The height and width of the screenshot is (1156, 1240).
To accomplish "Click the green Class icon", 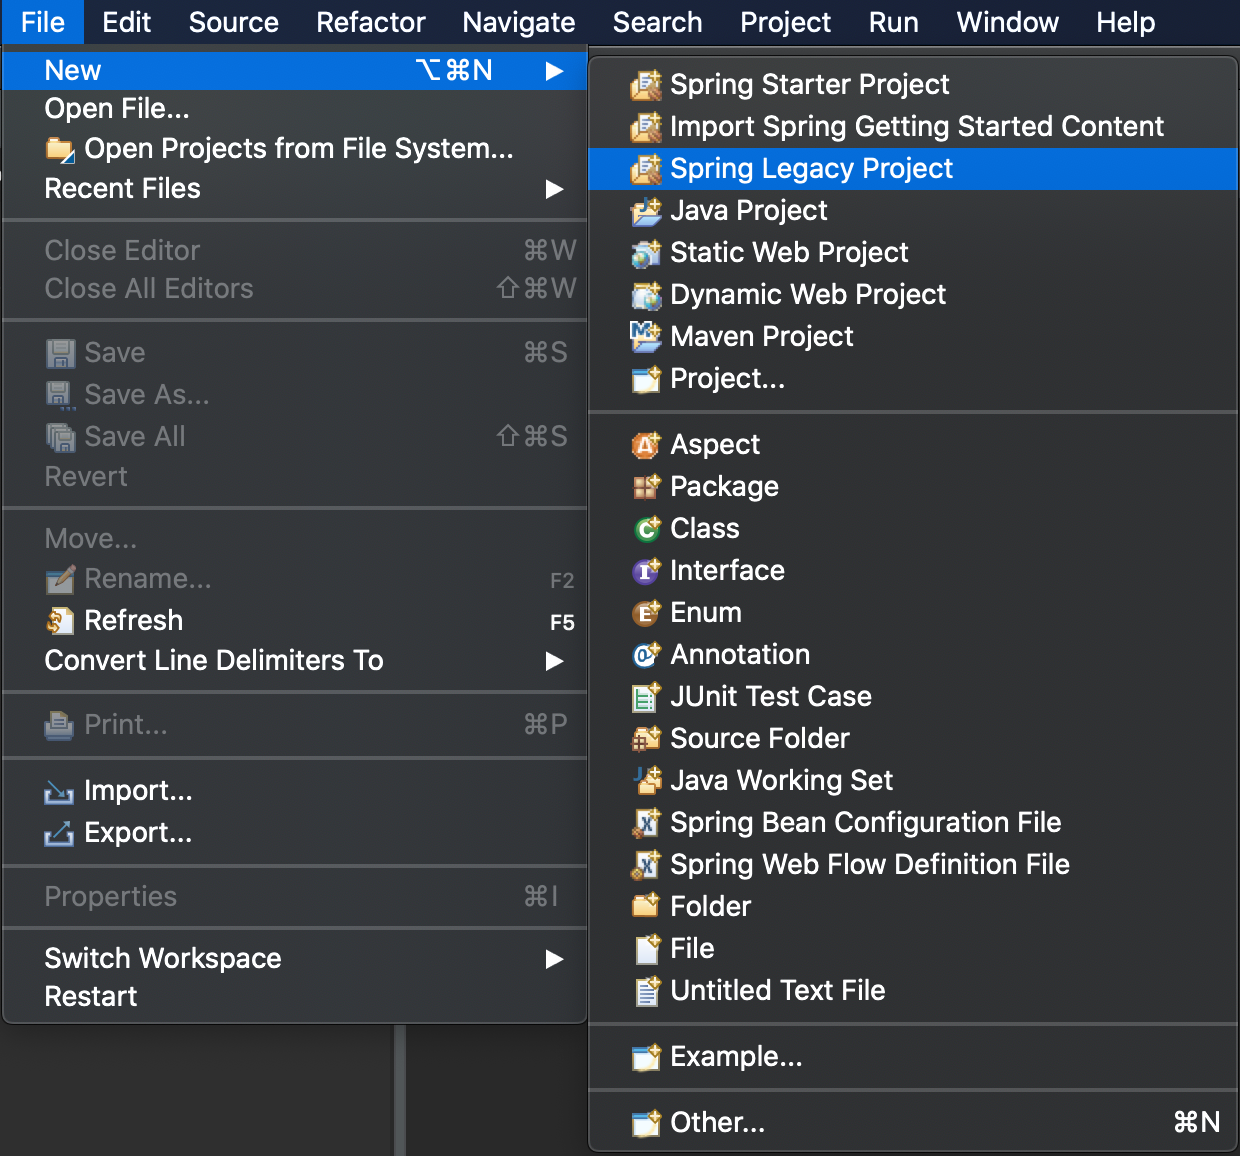I will (646, 529).
